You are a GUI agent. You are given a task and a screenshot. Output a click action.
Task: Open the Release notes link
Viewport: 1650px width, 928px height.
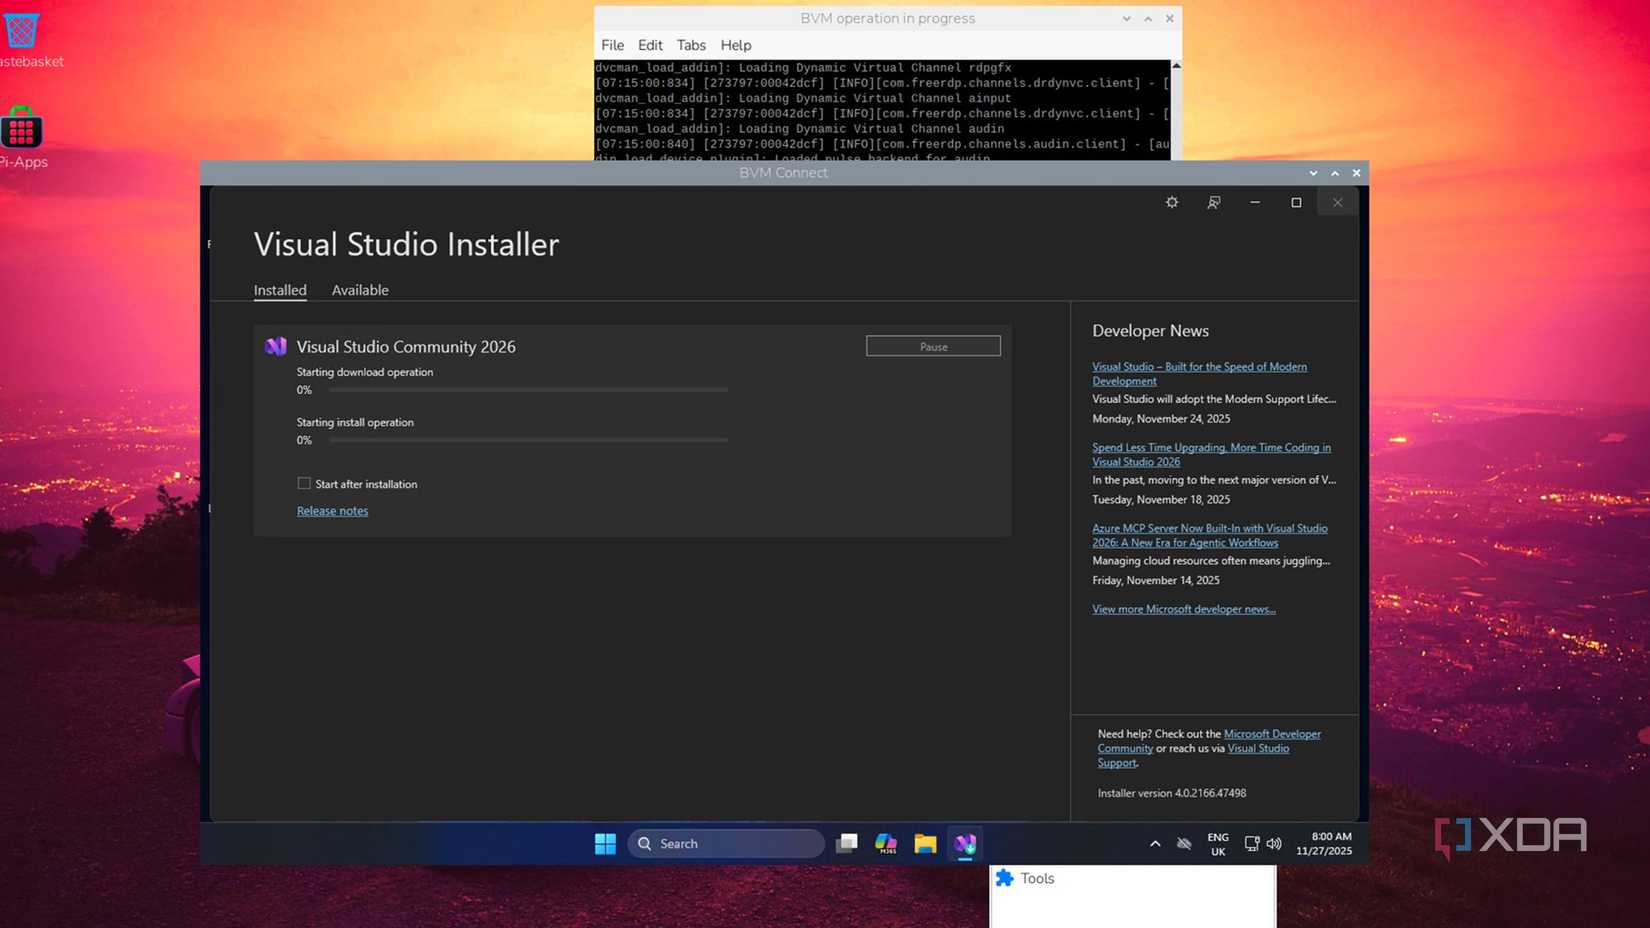coord(332,510)
